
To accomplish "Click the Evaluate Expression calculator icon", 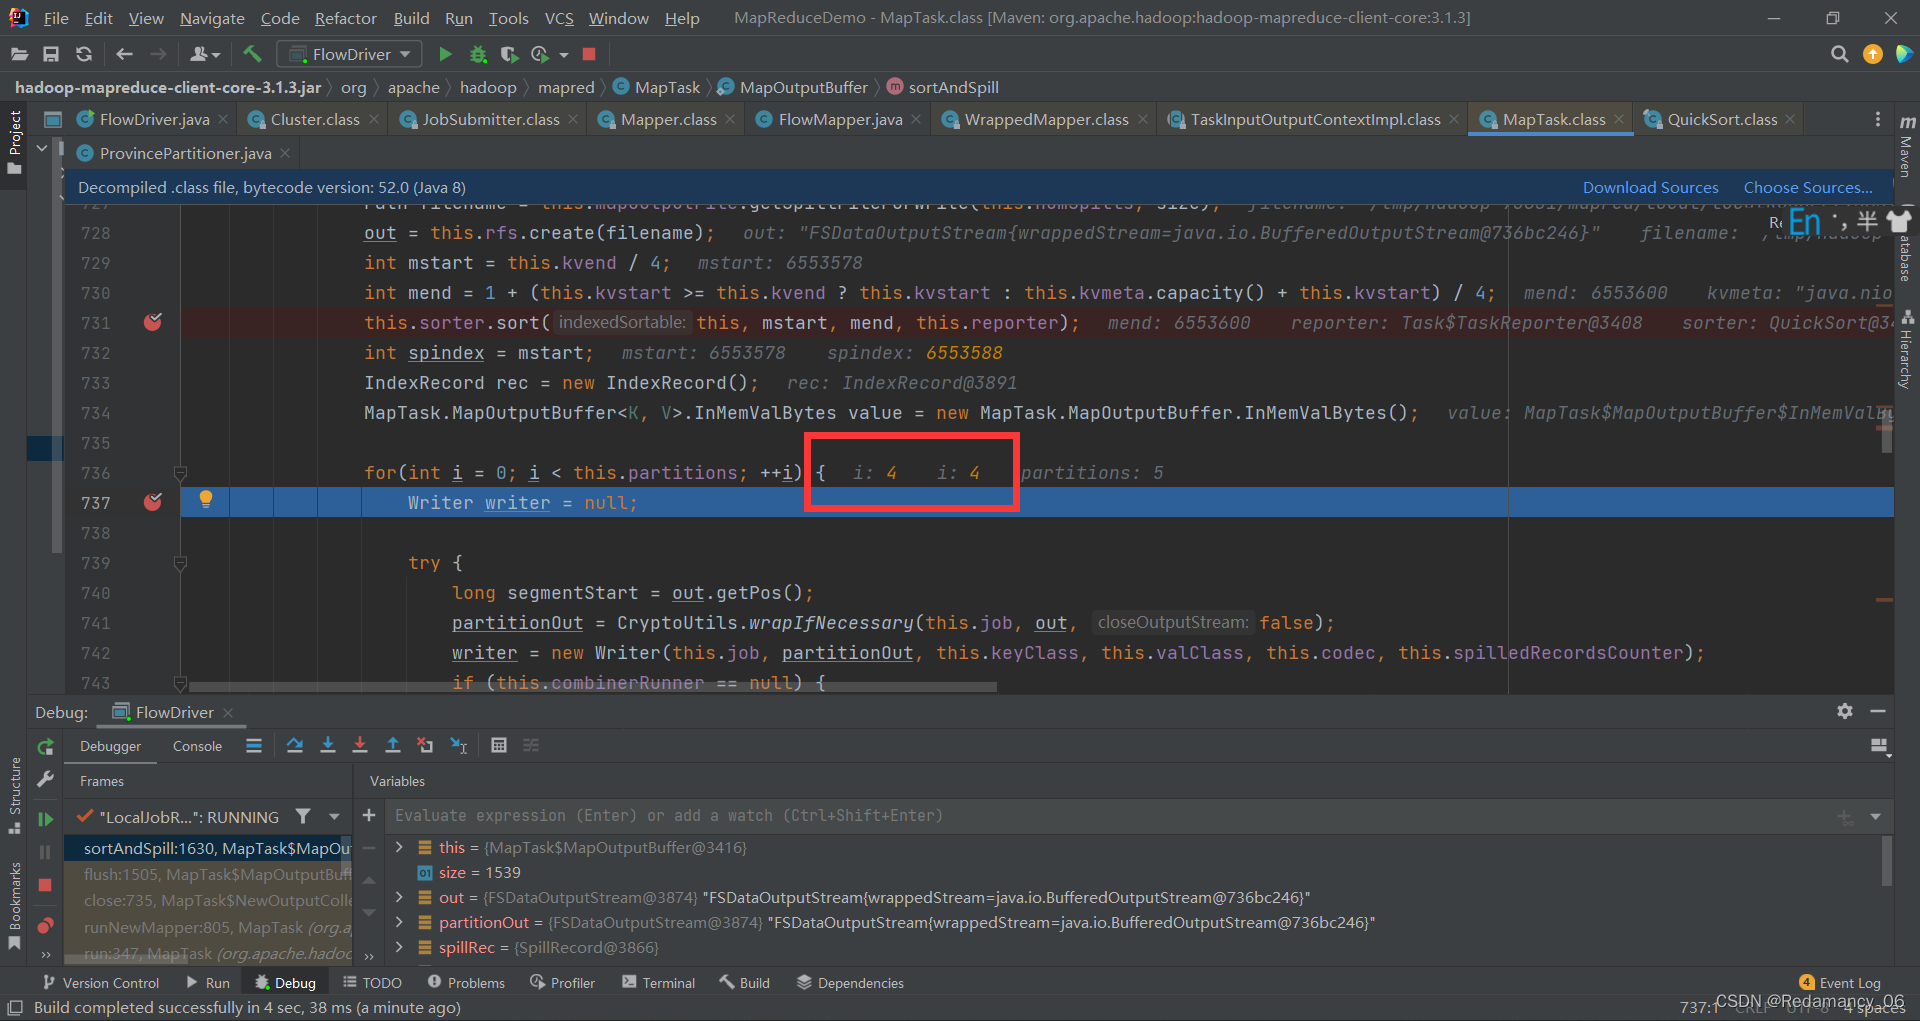I will pos(499,745).
